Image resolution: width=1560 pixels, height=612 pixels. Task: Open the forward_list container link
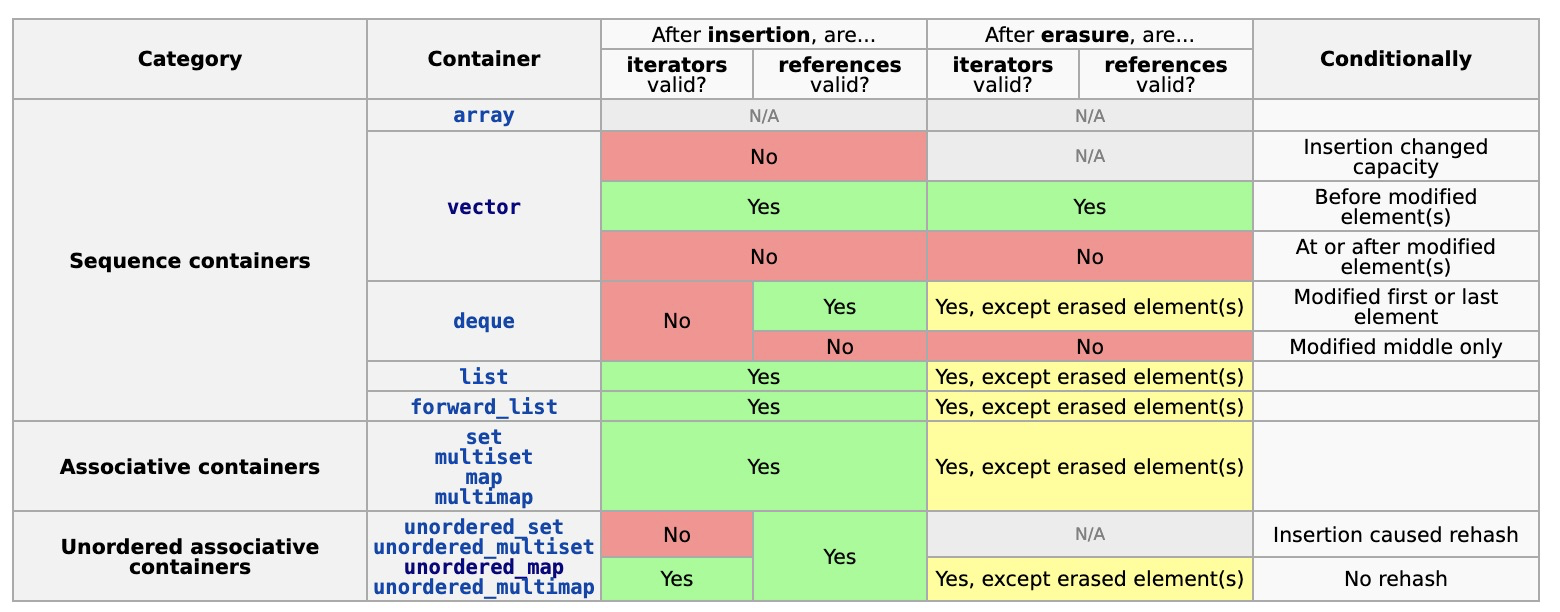click(x=484, y=407)
